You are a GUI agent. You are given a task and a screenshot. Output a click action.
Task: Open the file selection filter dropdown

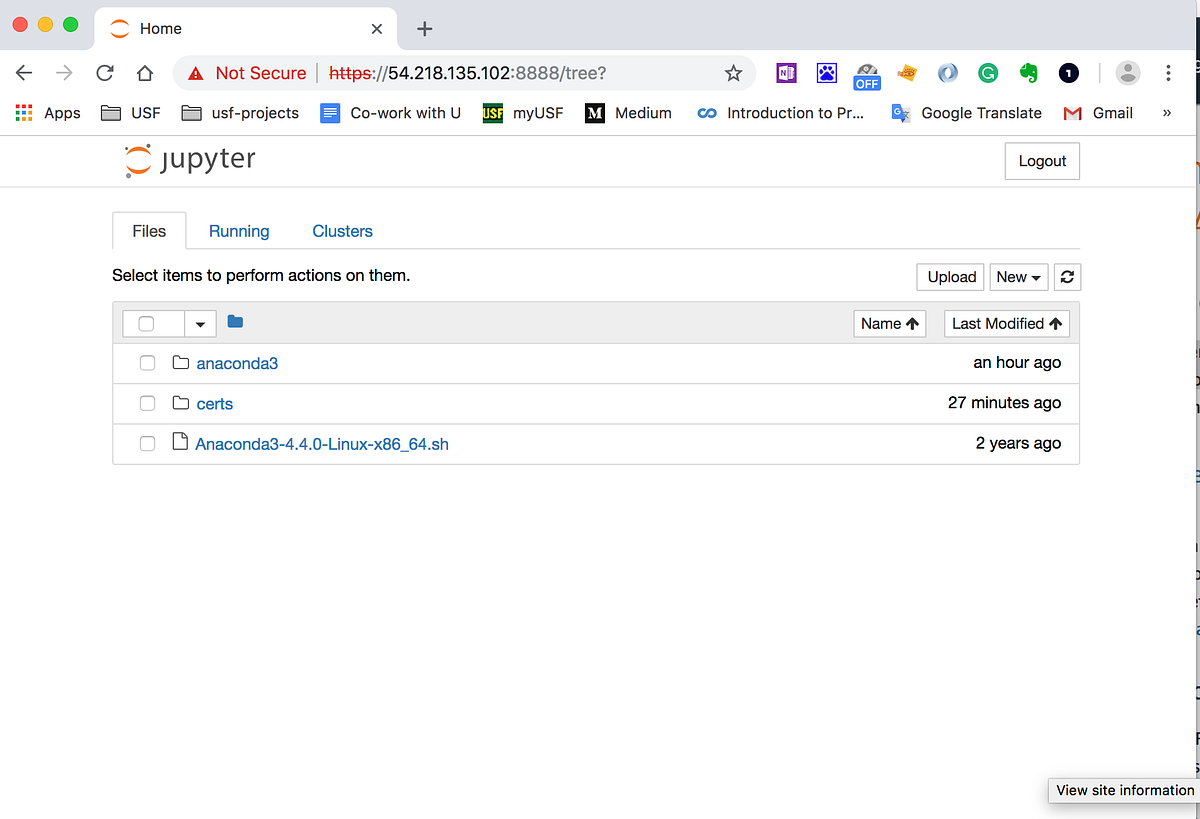click(200, 323)
